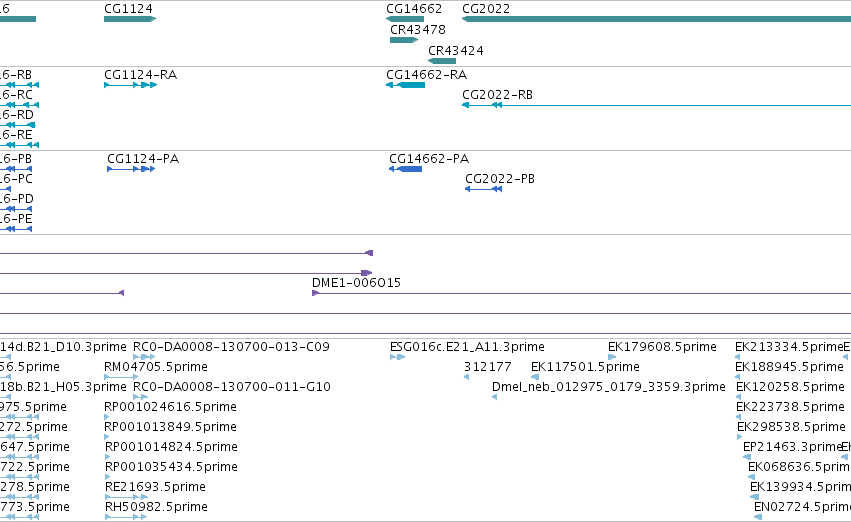
Task: Select the truncated protein ending in -PB
Action: coord(16,169)
